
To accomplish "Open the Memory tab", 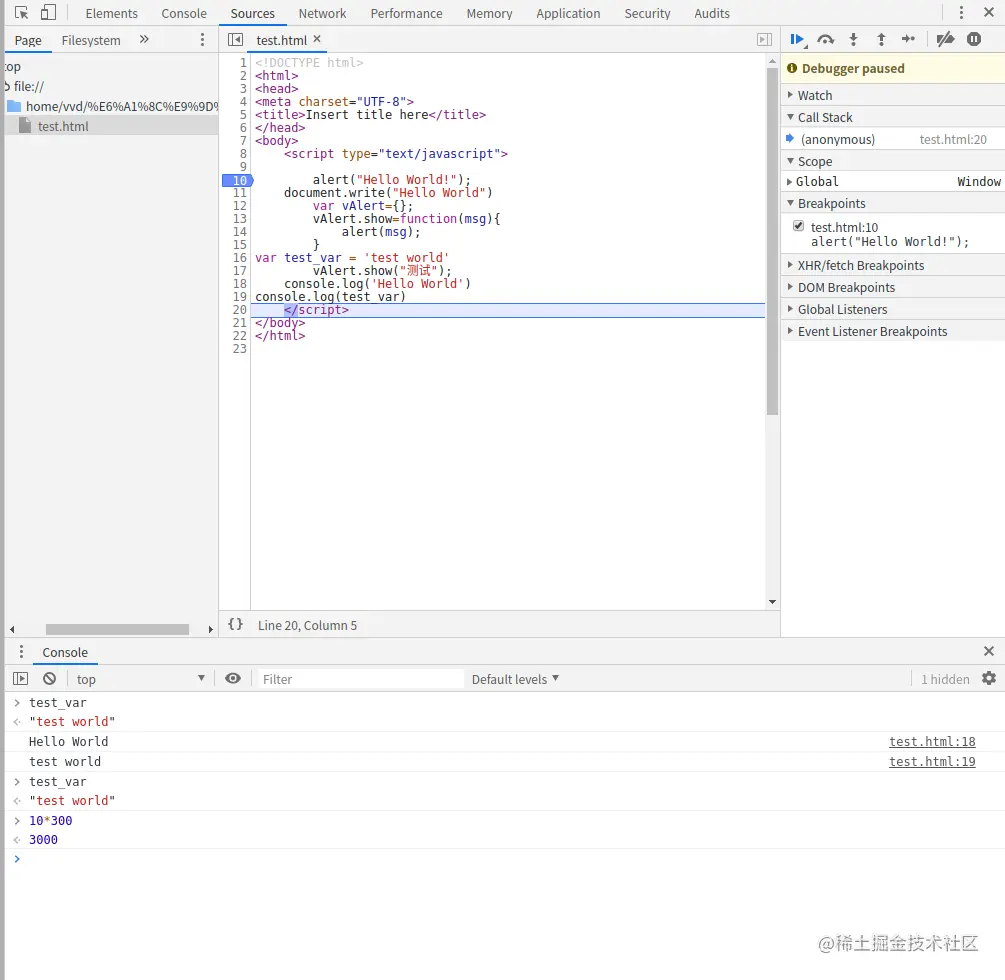I will (489, 13).
